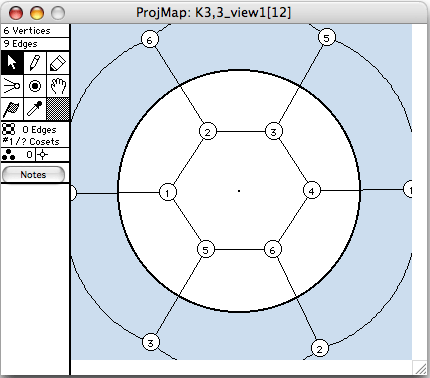Screen dimensions: 430x378
Task: Click vertex 6 at top left
Action: click(150, 40)
